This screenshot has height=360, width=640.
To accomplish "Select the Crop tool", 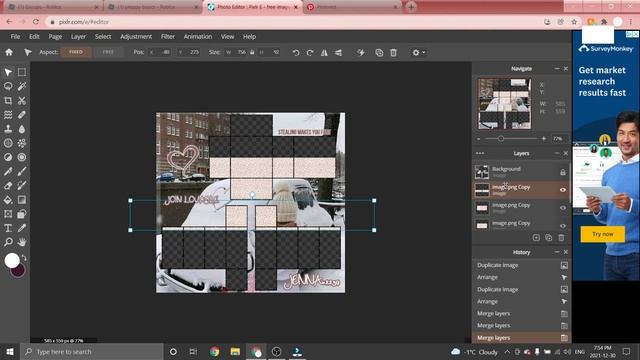I will (x=8, y=100).
